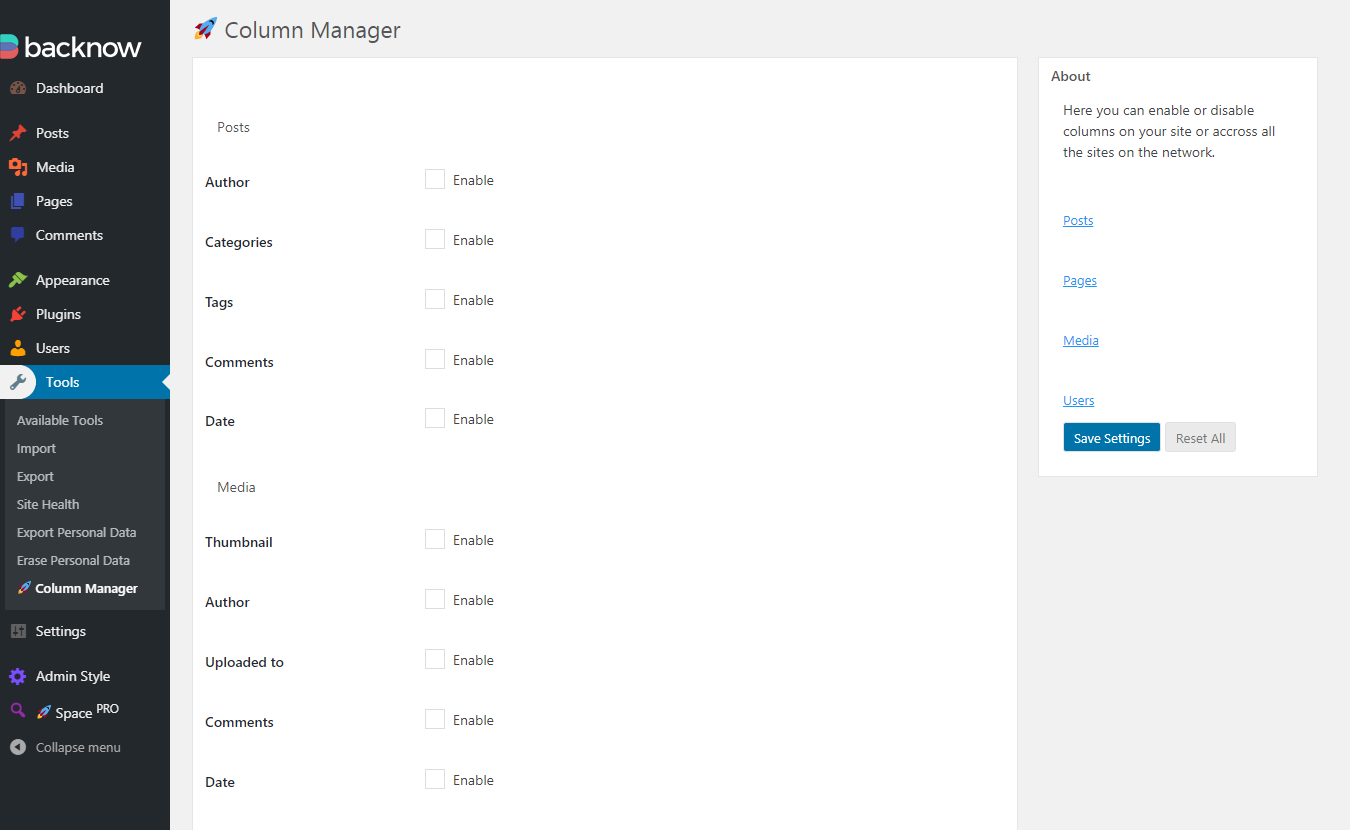The width and height of the screenshot is (1350, 830).
Task: Tick the Tags Enable checkbox
Action: [x=435, y=299]
